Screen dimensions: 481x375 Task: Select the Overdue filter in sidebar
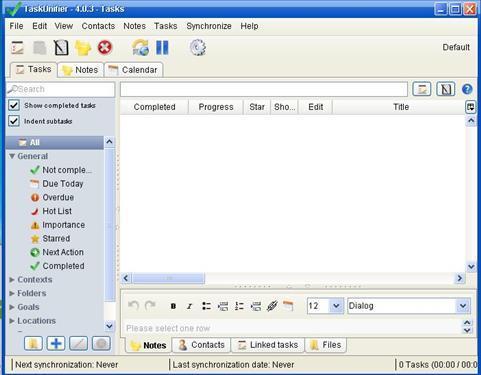click(x=58, y=197)
